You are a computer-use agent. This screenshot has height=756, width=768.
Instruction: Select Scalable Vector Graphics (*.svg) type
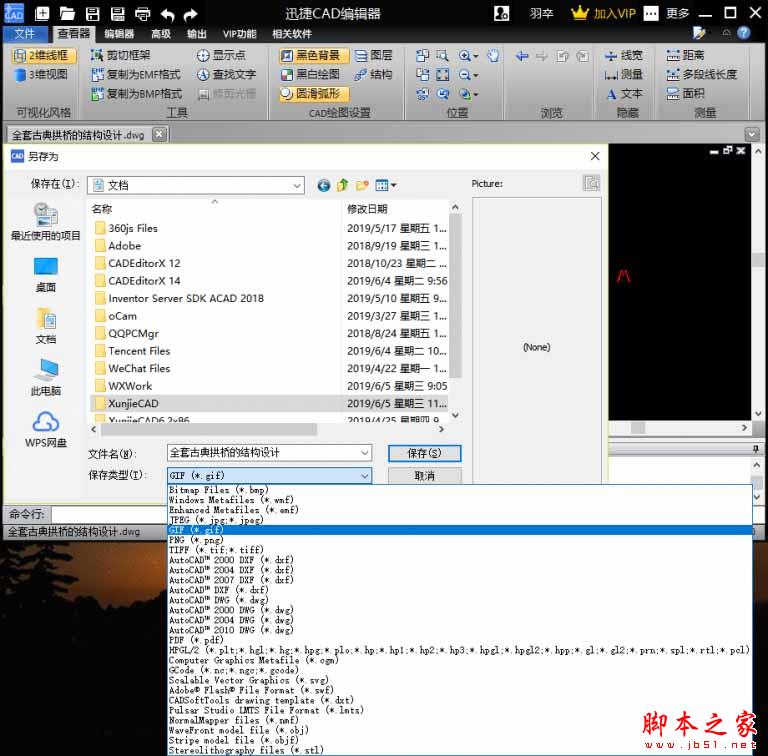[460, 680]
